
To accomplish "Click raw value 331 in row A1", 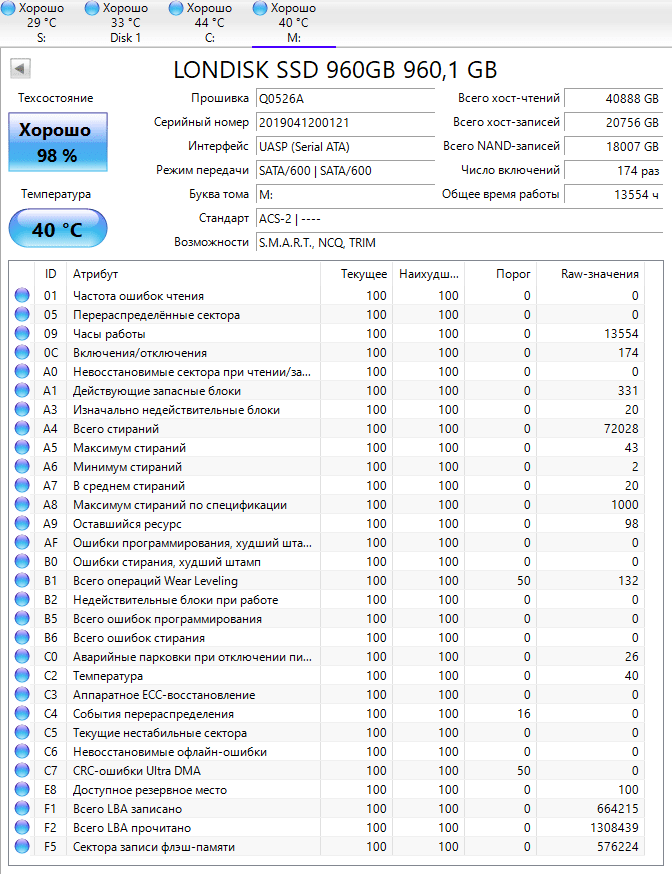I will coord(628,391).
